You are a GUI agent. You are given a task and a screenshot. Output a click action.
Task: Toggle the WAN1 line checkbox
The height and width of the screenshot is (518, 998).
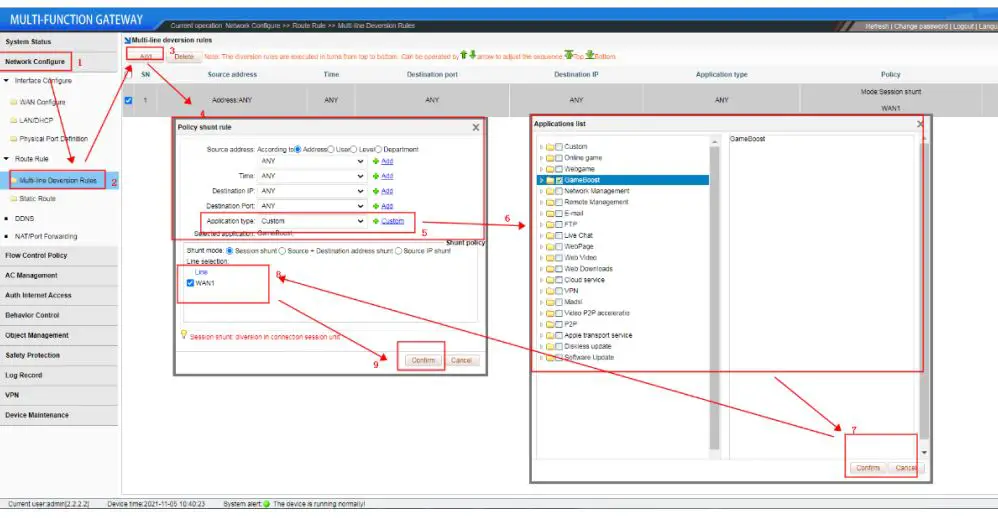click(190, 283)
